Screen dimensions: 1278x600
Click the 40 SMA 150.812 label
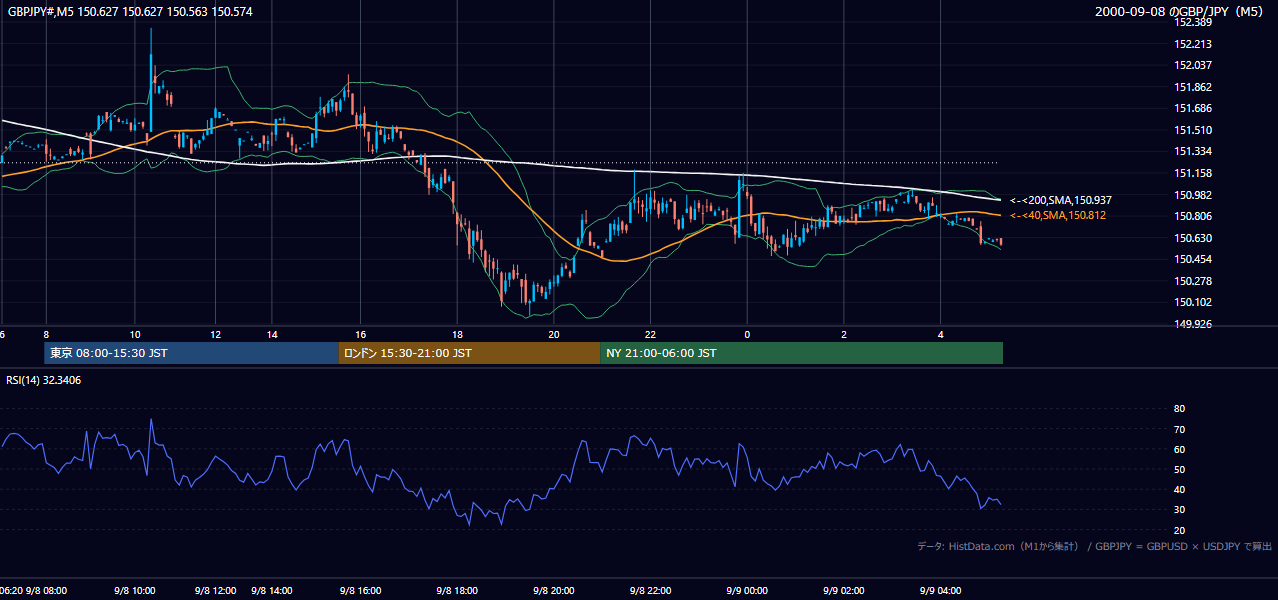pyautogui.click(x=1057, y=215)
